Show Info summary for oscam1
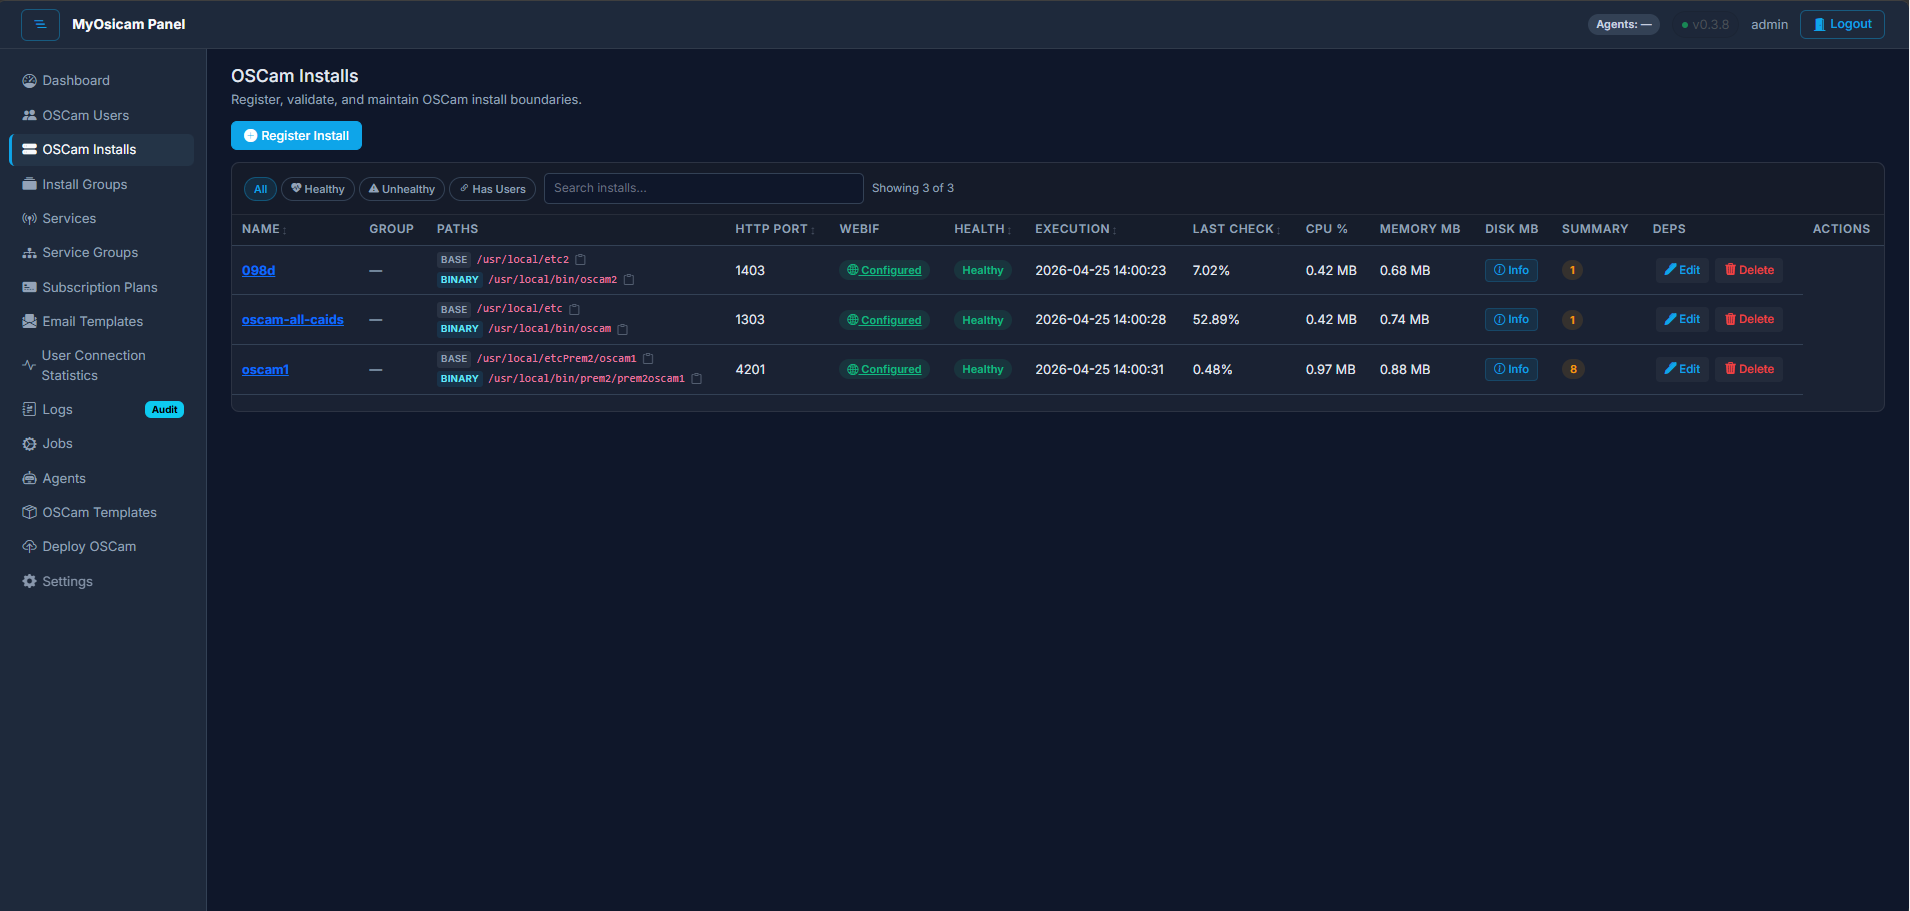Image resolution: width=1910 pixels, height=911 pixels. tap(1511, 369)
